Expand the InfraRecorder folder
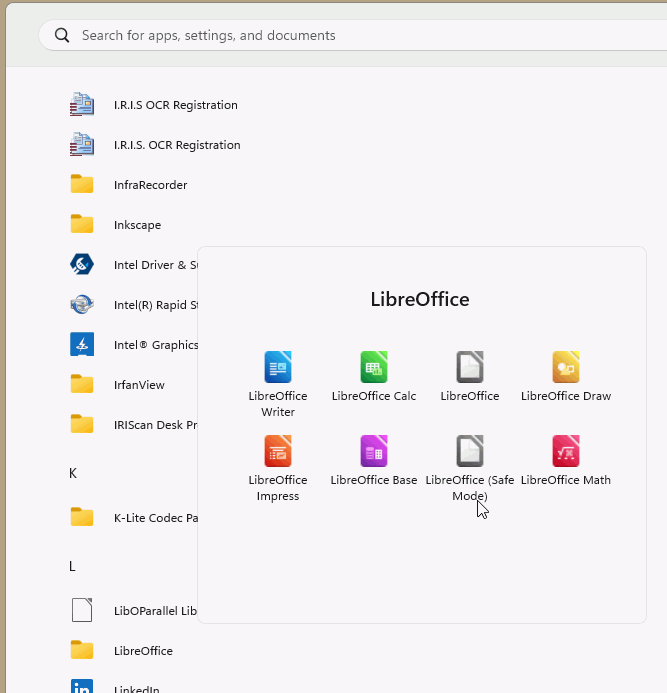Image resolution: width=667 pixels, height=693 pixels. coord(150,185)
